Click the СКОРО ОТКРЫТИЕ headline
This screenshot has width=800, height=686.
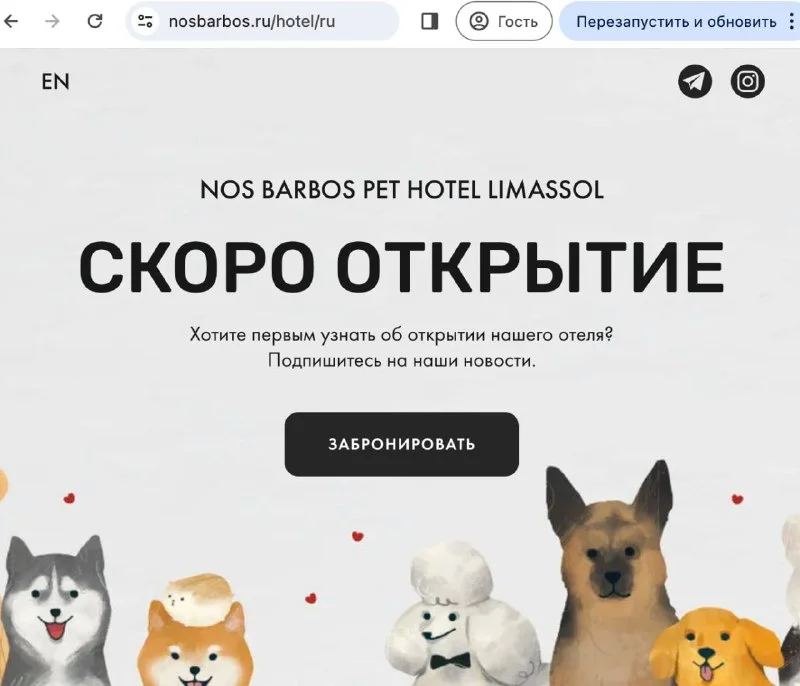click(x=402, y=267)
